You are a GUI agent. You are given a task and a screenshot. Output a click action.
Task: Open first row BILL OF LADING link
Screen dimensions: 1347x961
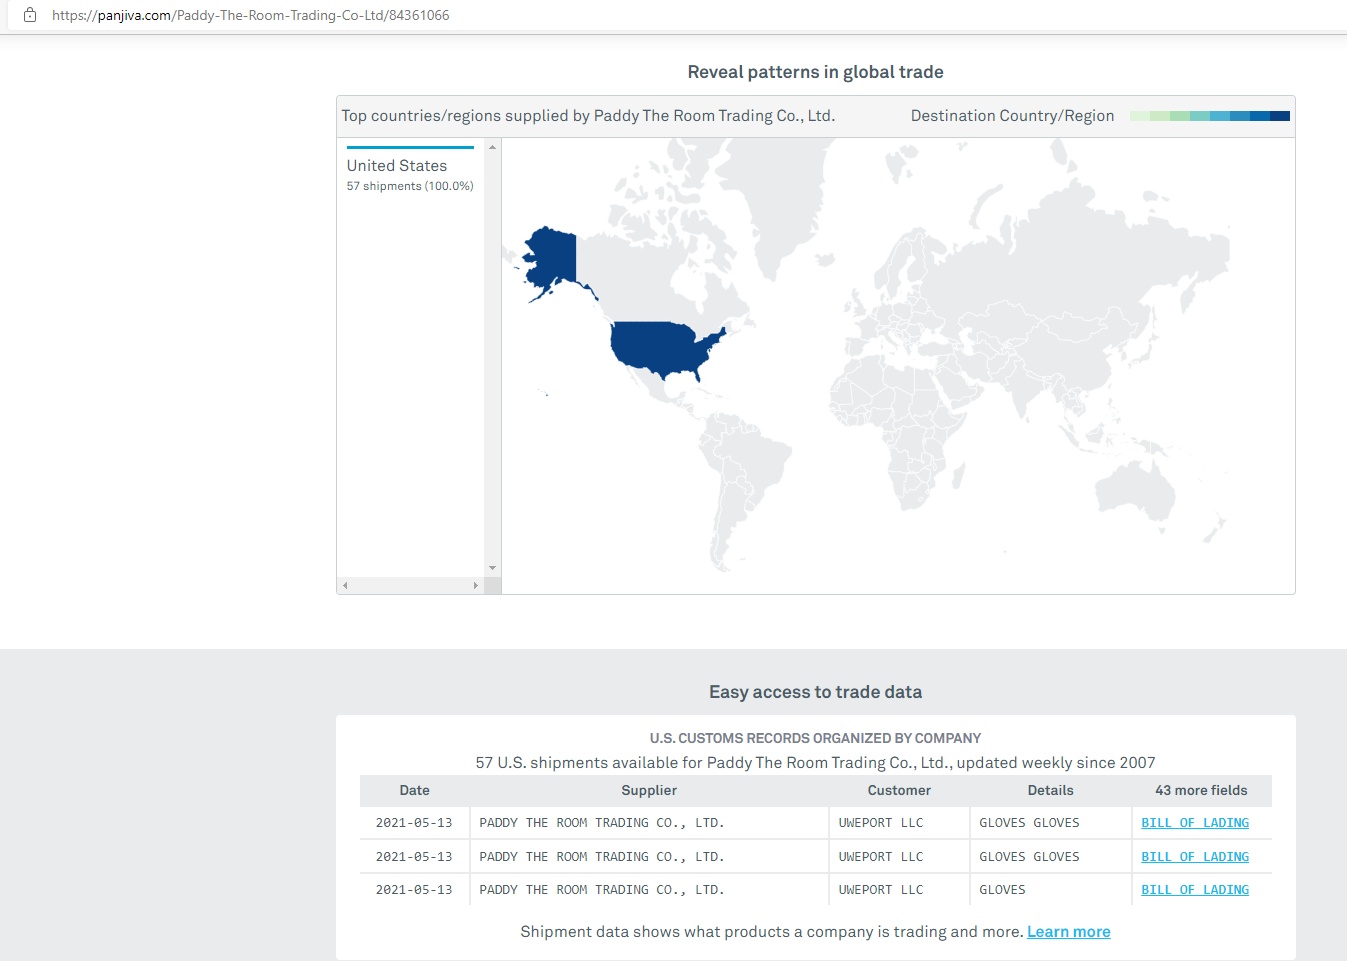click(1195, 823)
